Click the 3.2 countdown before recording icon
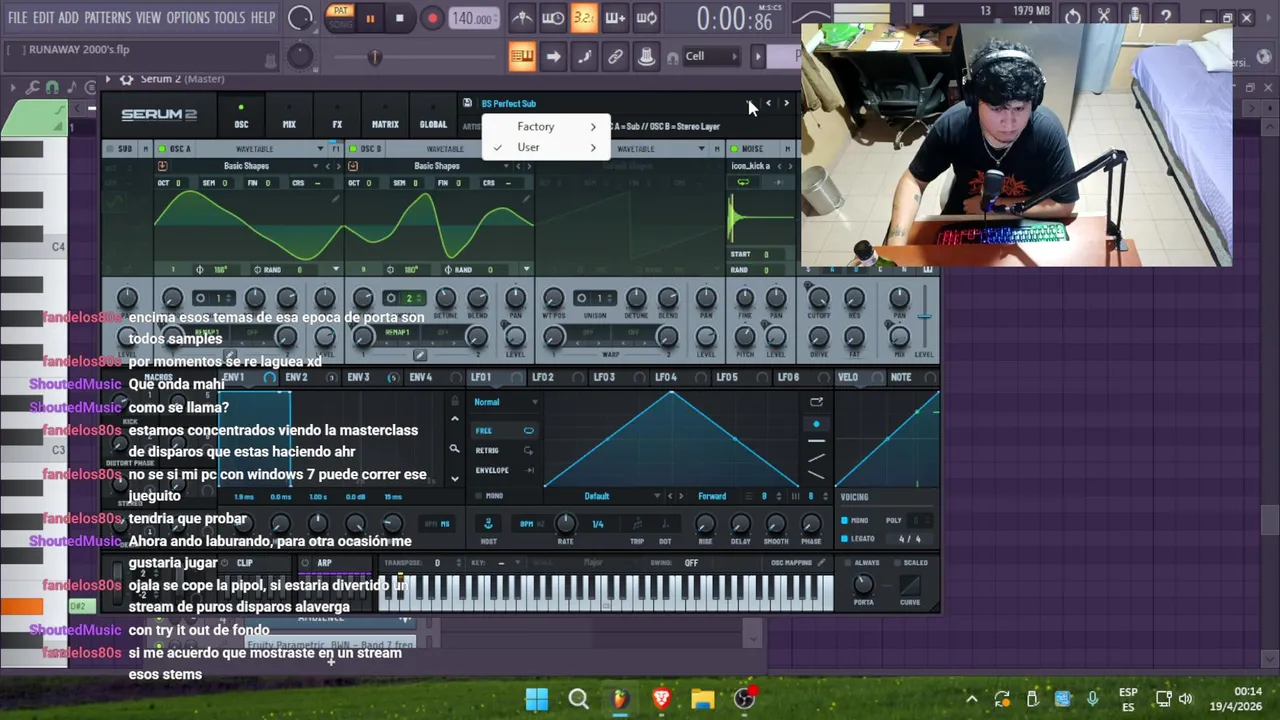 tap(584, 18)
